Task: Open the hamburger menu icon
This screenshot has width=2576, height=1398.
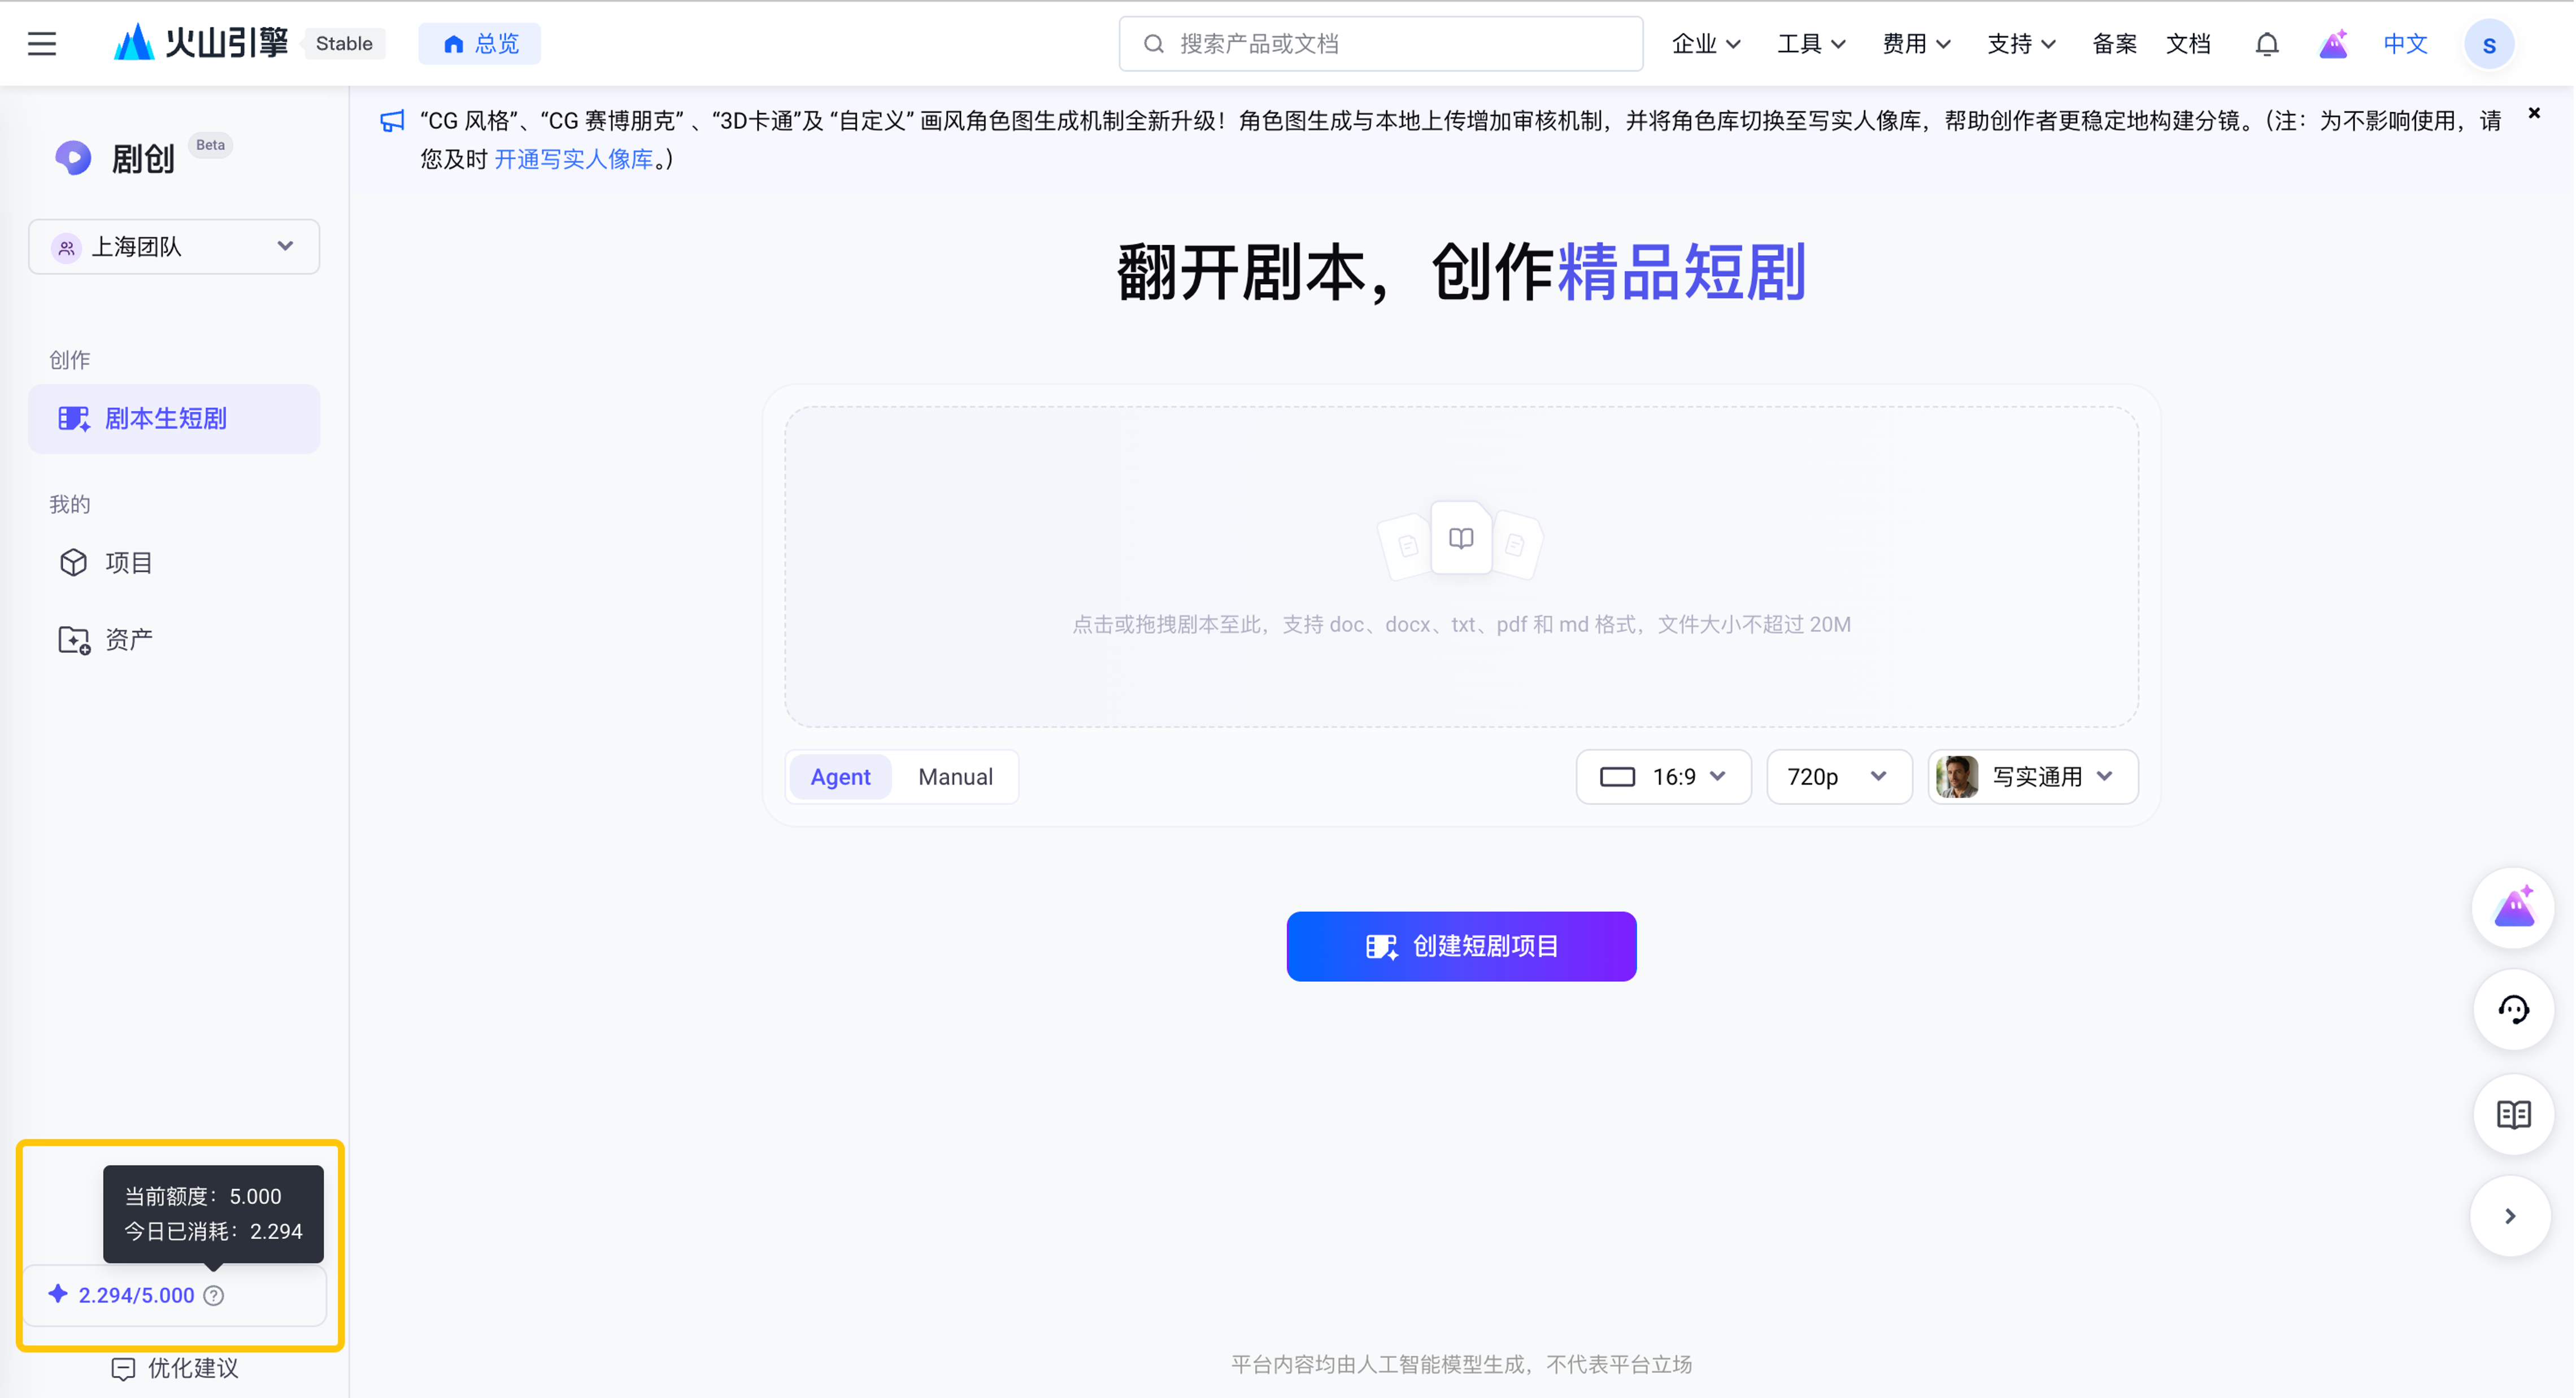Action: coord(42,44)
